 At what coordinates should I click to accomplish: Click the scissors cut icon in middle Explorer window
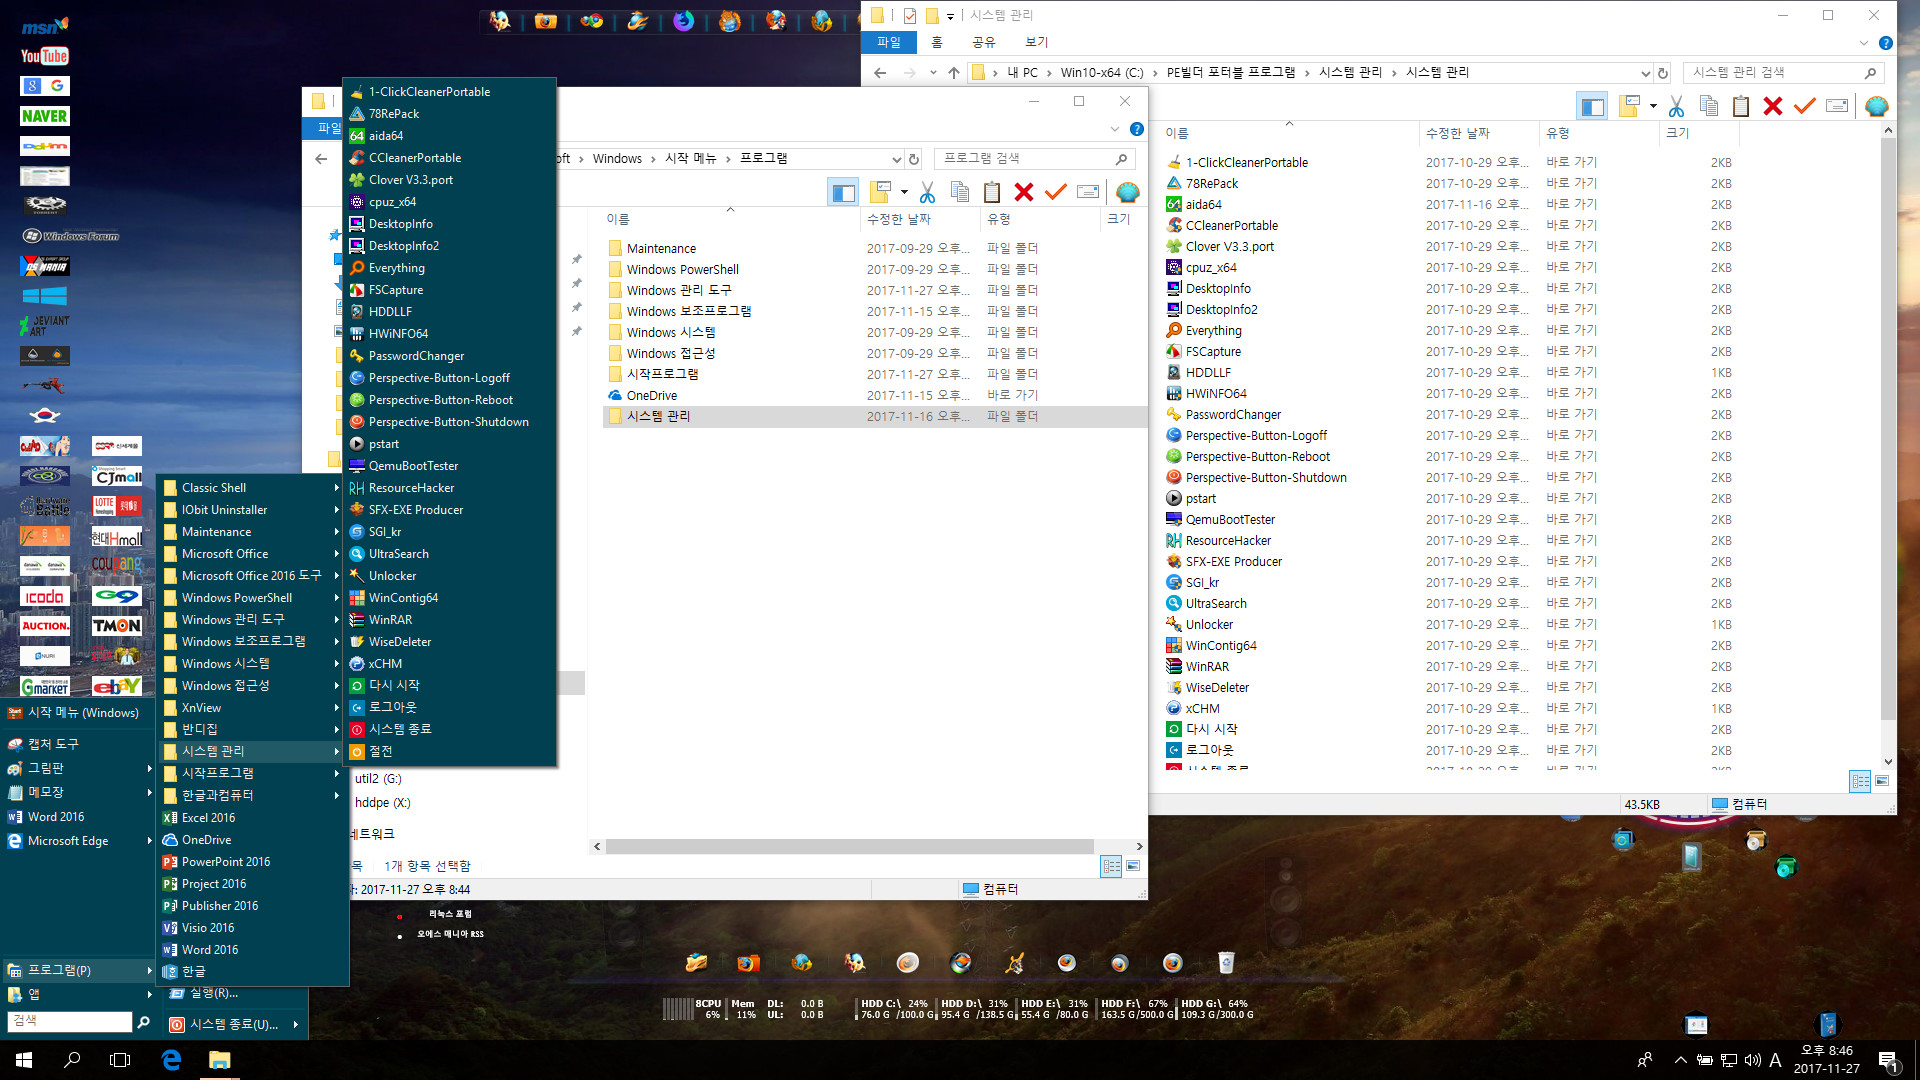pyautogui.click(x=928, y=192)
